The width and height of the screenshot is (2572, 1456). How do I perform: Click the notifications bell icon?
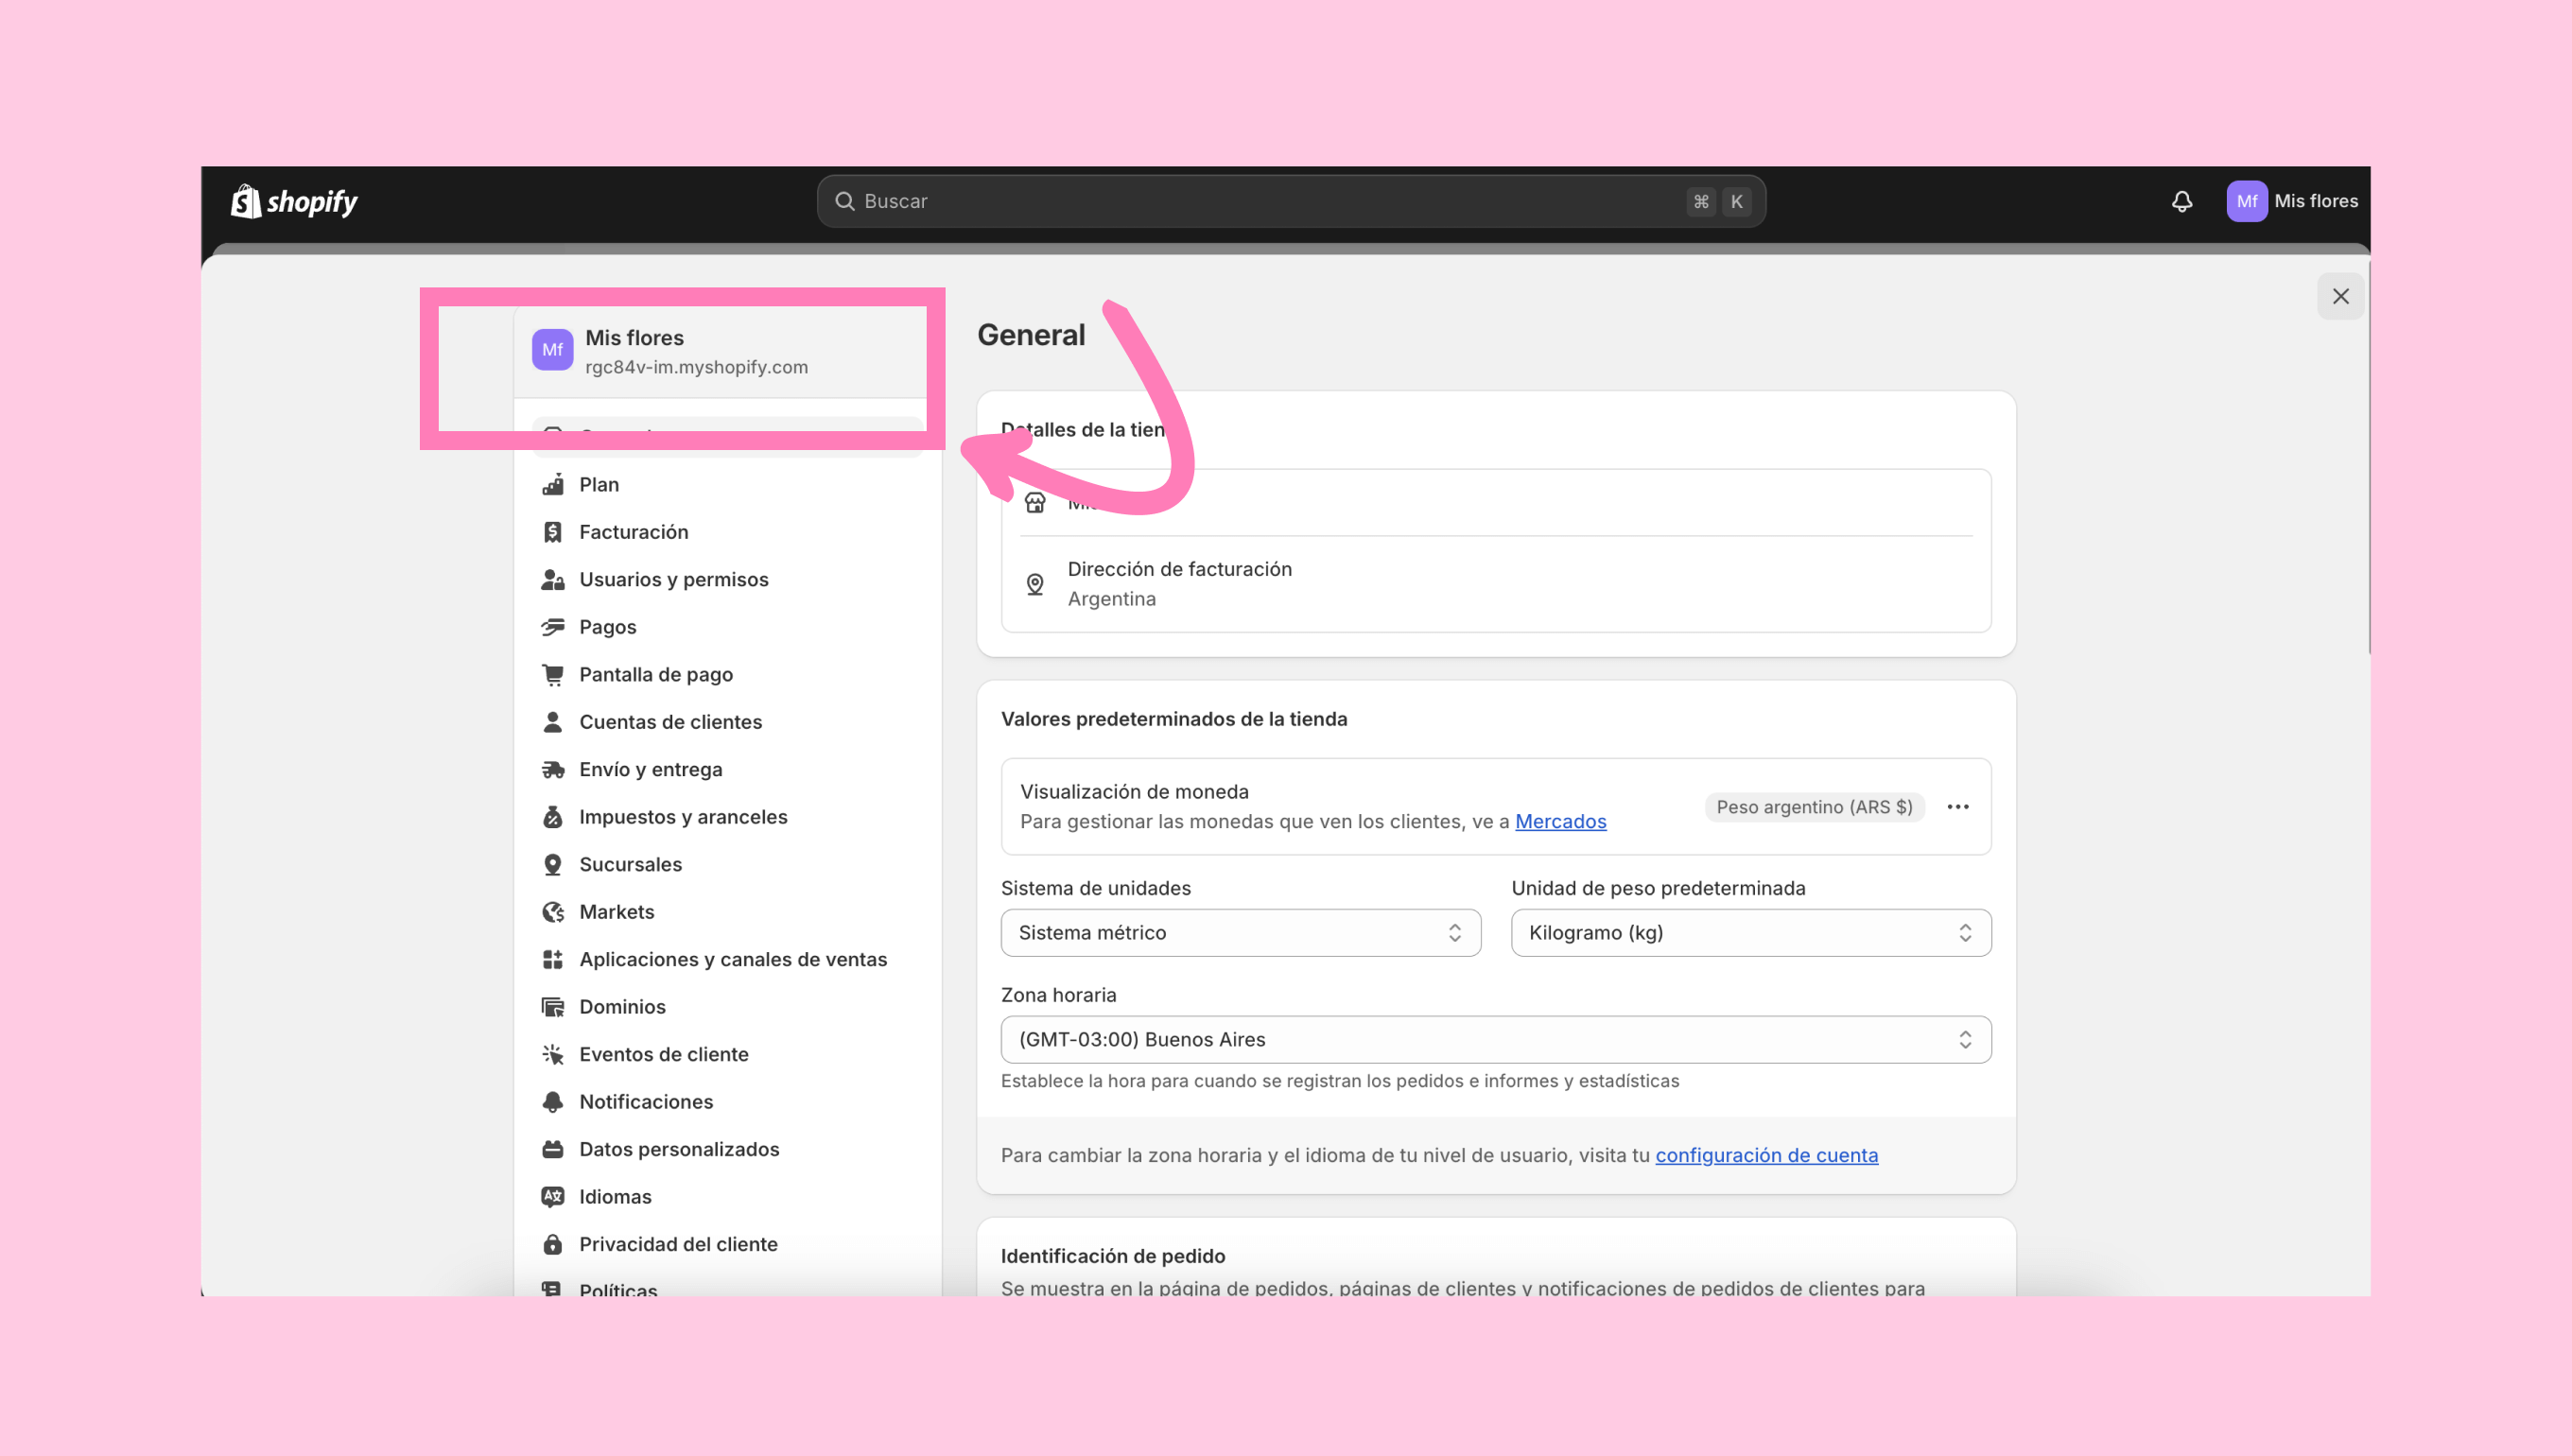click(x=2181, y=201)
